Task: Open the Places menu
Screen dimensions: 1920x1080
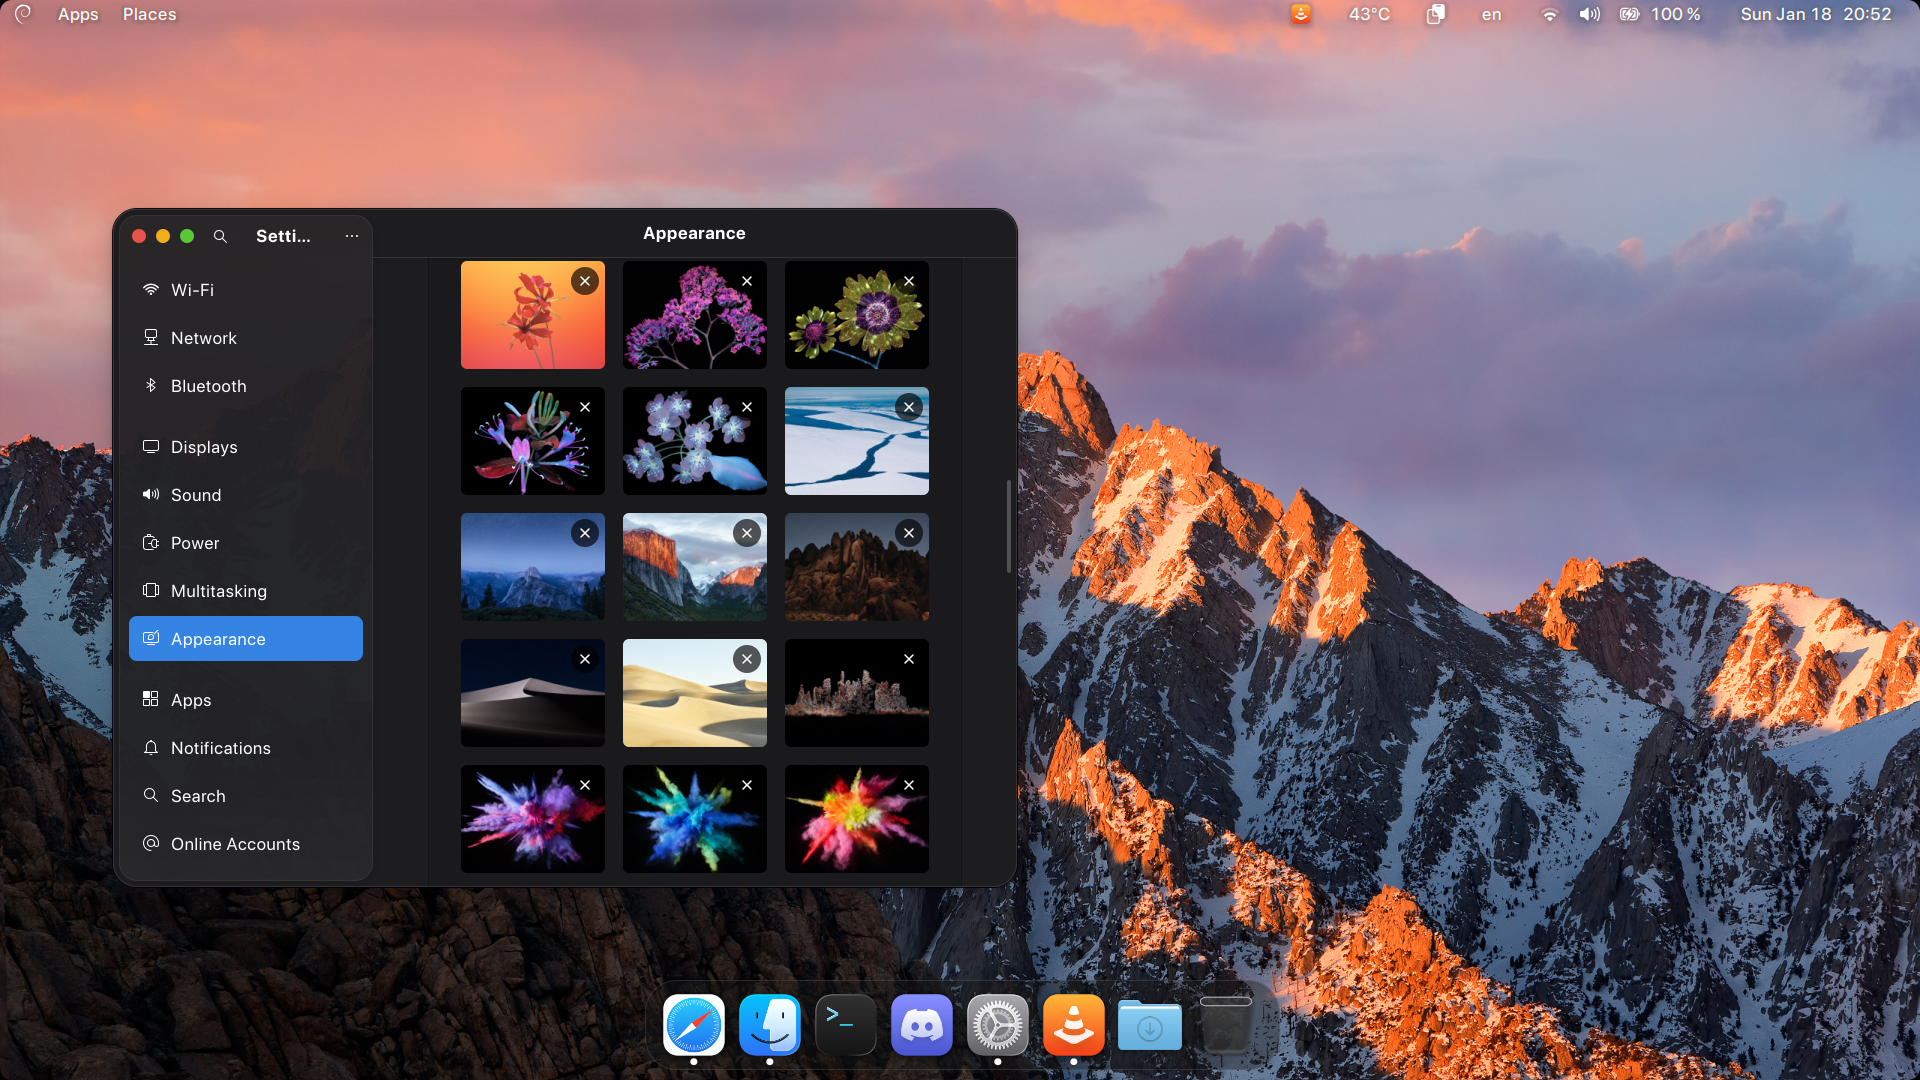Action: (x=149, y=14)
